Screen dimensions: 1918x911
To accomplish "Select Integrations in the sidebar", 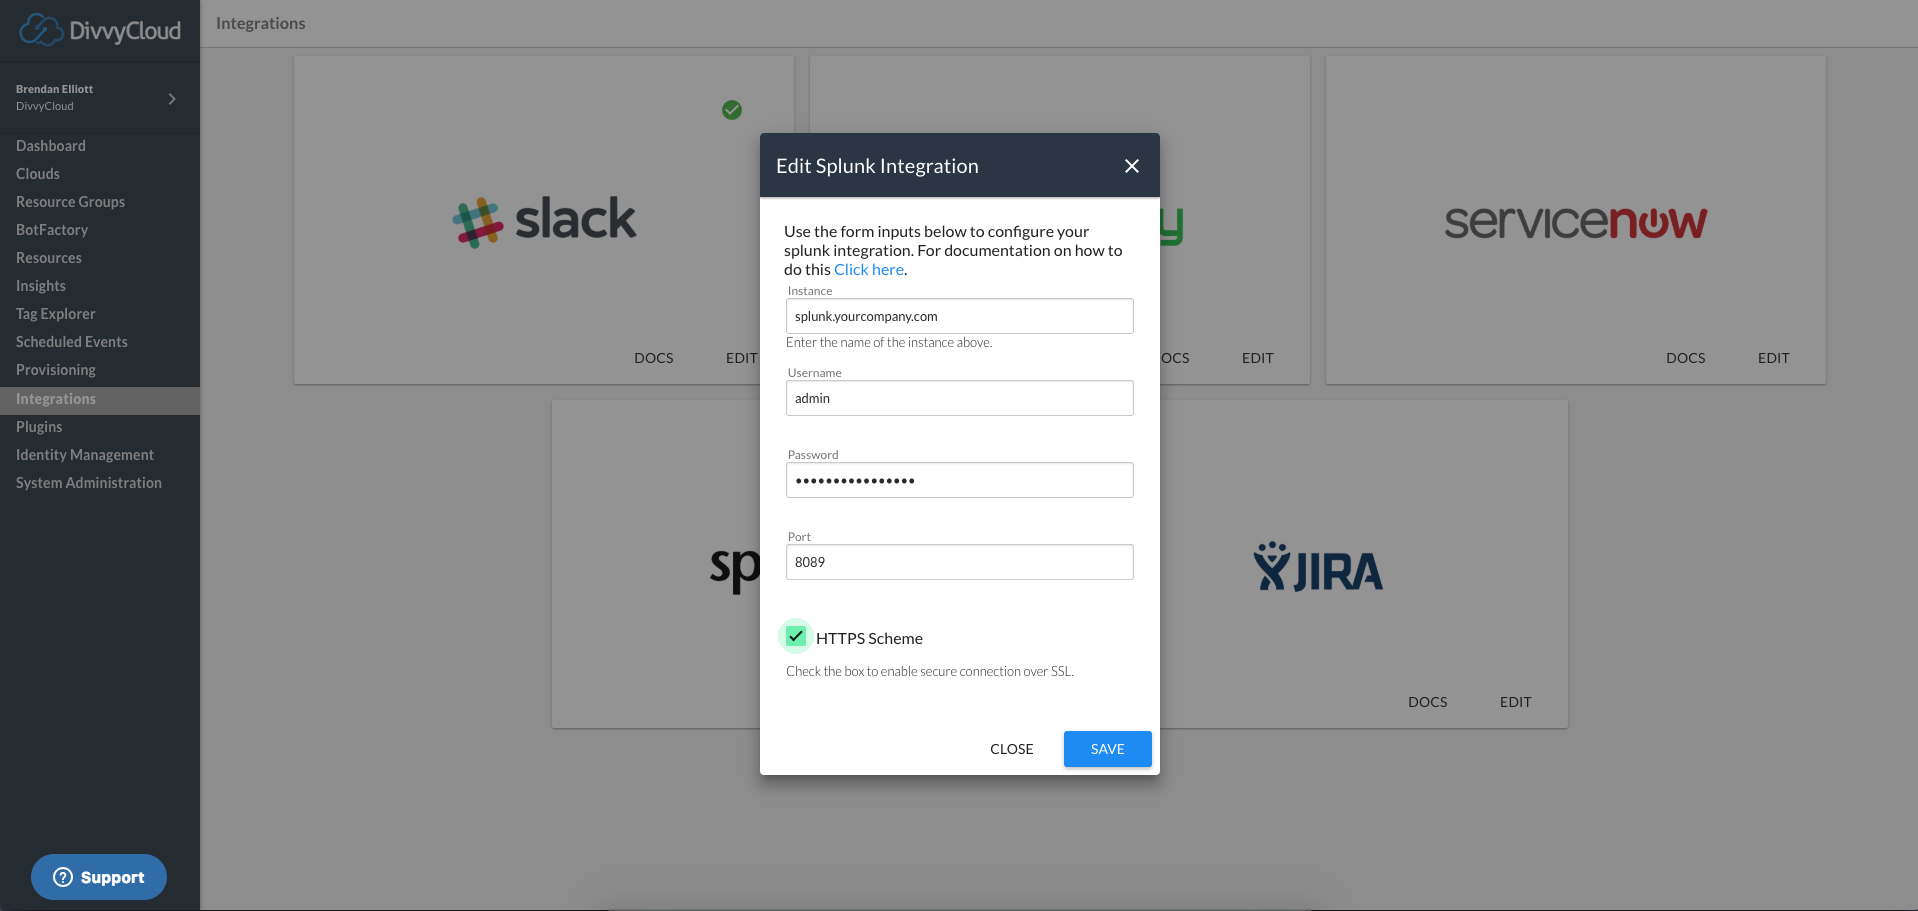I will click(x=100, y=399).
